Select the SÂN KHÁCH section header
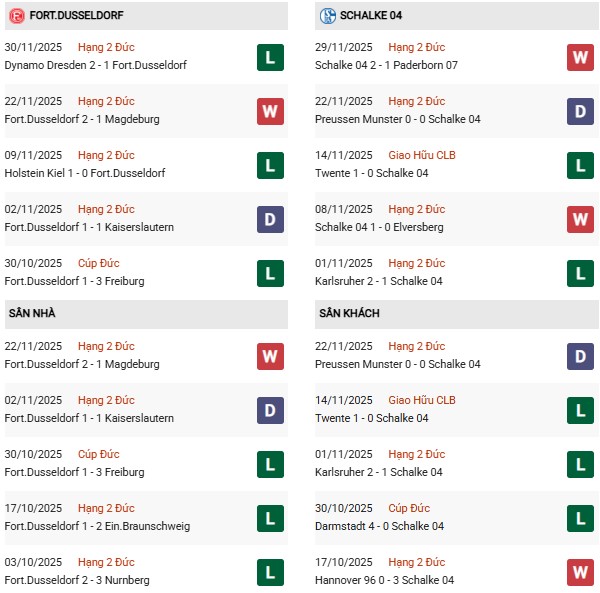Screen dimensions: 600x593 (x=349, y=313)
